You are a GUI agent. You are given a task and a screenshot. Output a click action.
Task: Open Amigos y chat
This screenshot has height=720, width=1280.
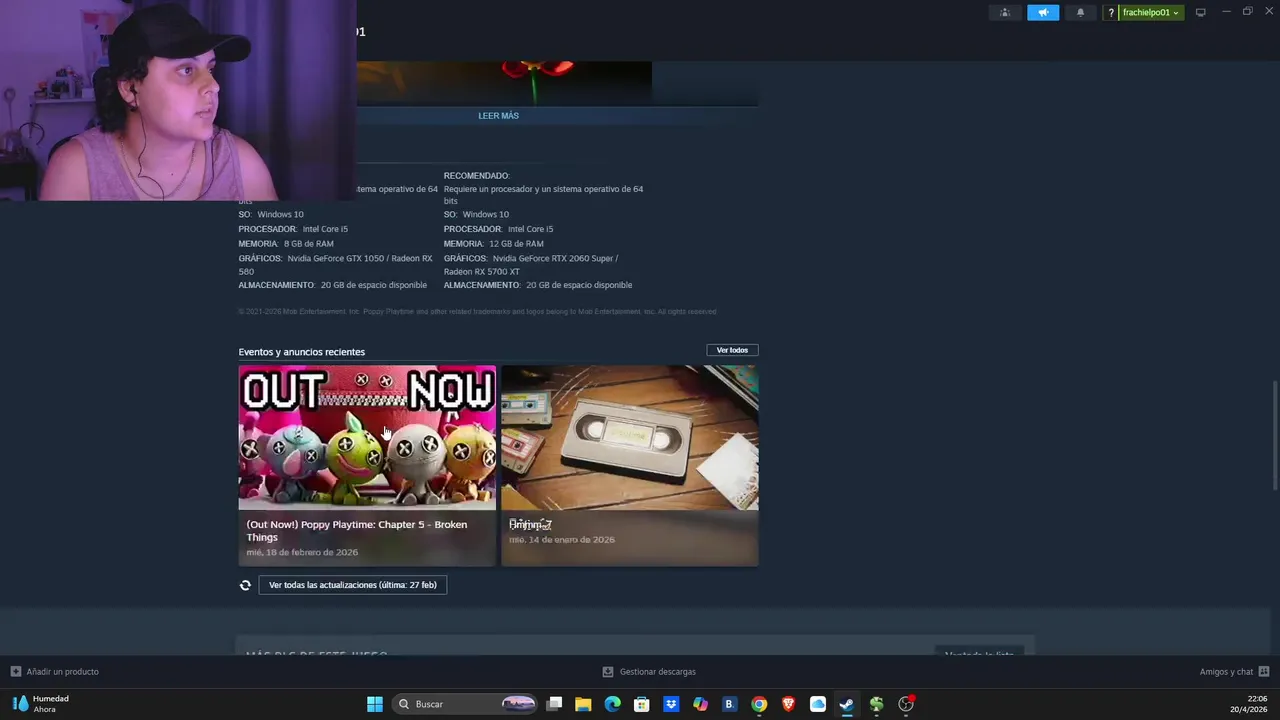pos(1226,672)
